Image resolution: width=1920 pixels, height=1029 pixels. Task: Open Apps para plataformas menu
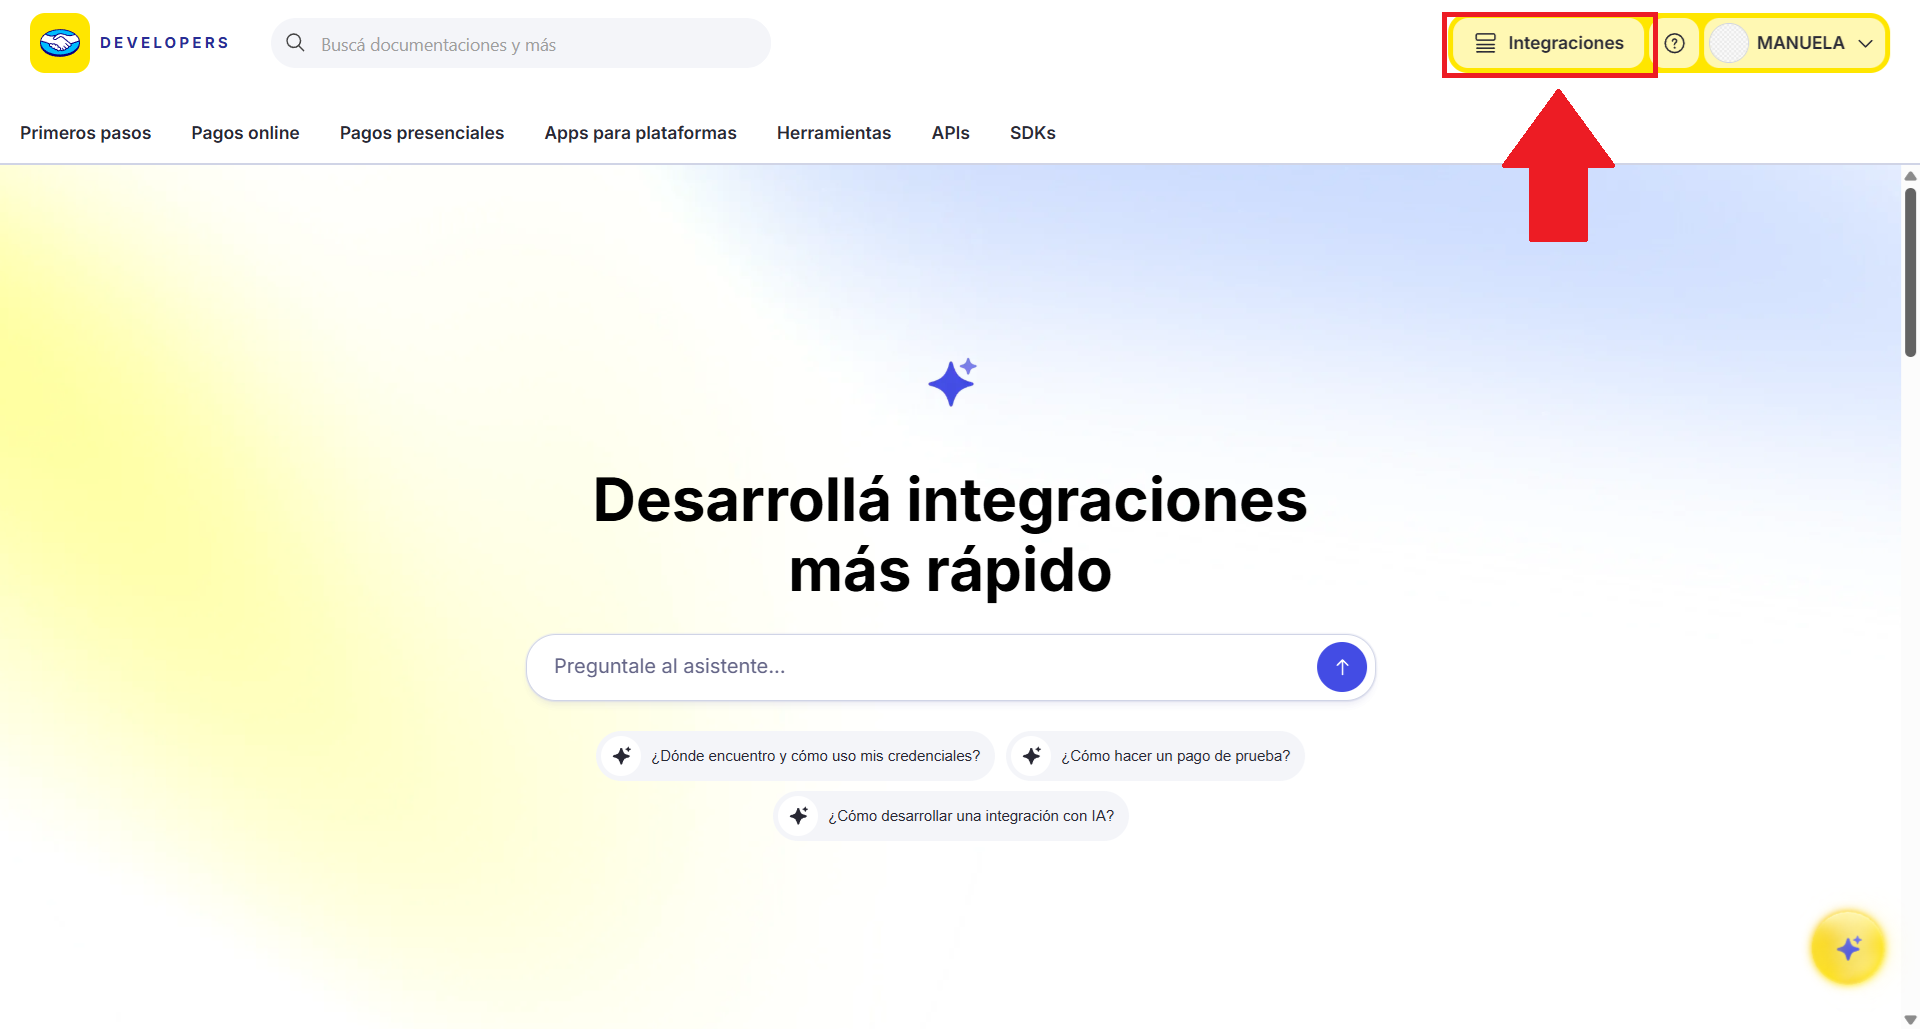tap(640, 133)
